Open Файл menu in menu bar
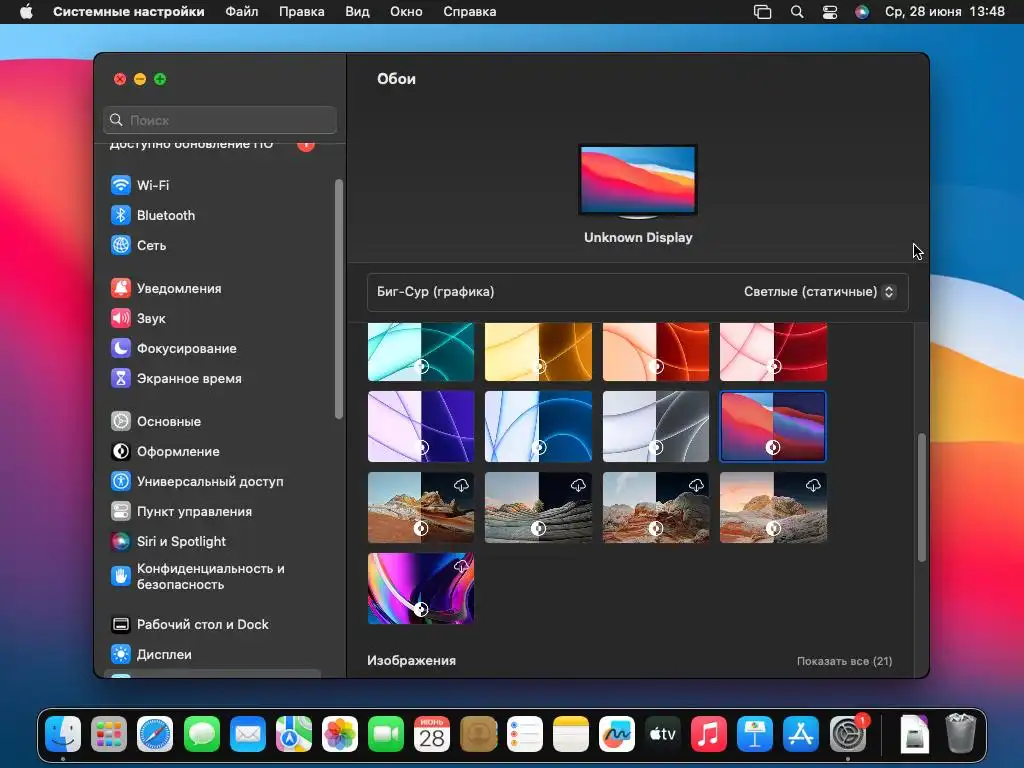The height and width of the screenshot is (768, 1024). coord(242,12)
